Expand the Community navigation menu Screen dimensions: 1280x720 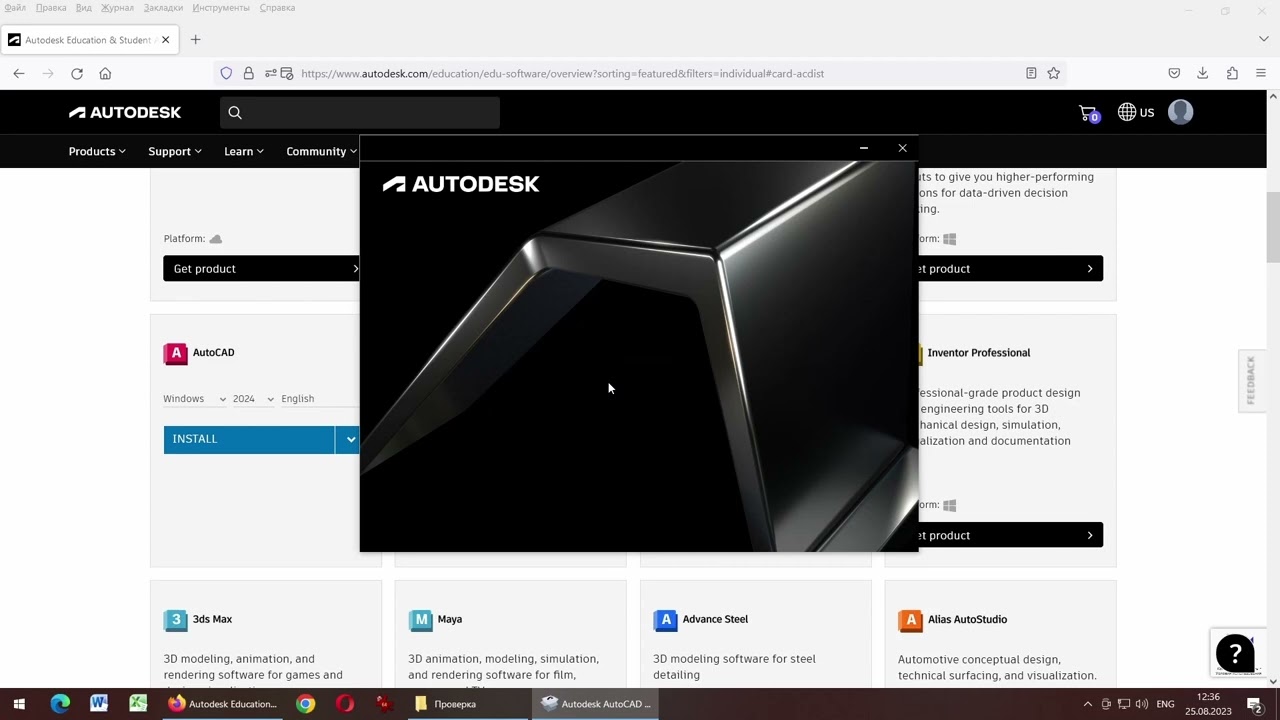(322, 151)
